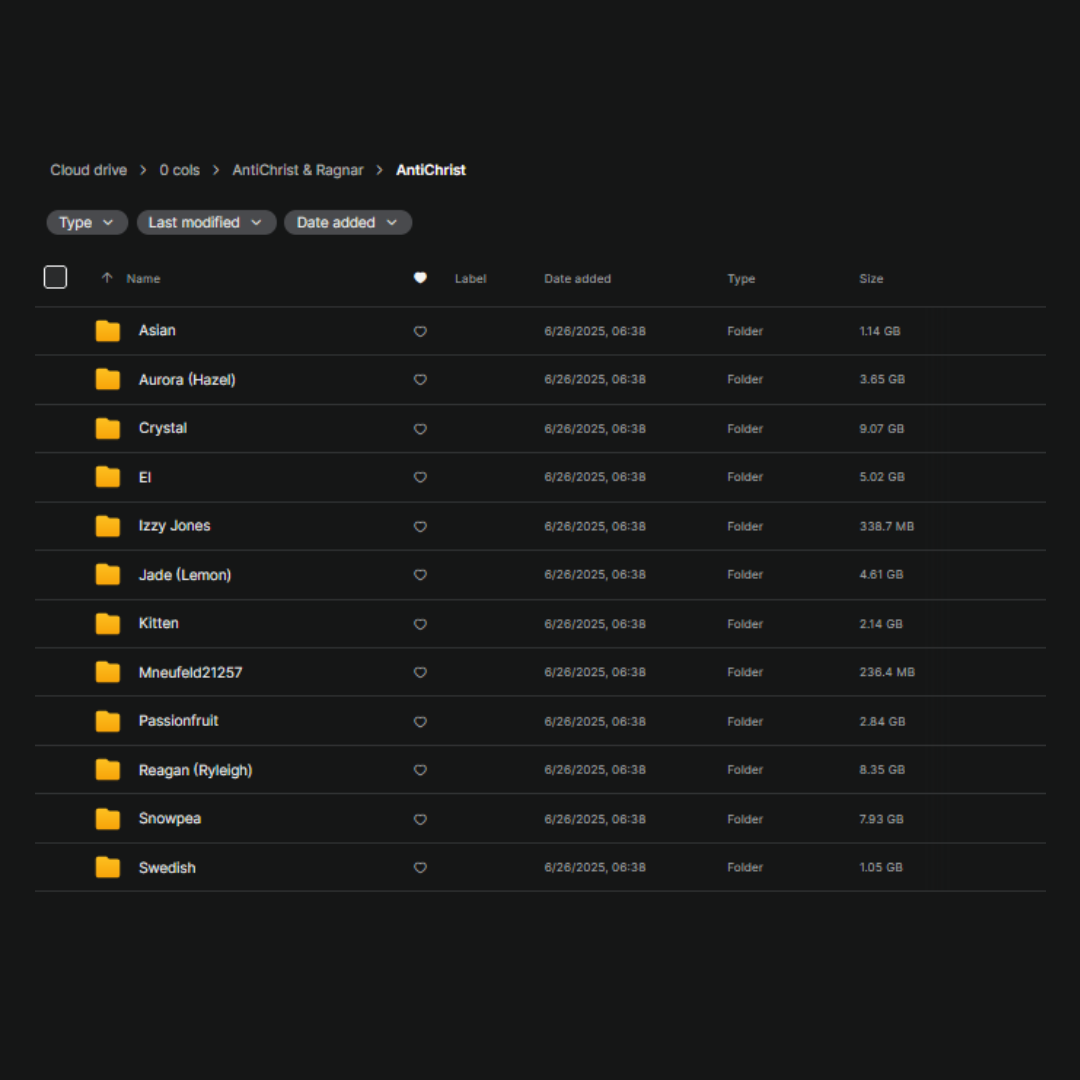Toggle favorite heart on the El row

(x=420, y=478)
